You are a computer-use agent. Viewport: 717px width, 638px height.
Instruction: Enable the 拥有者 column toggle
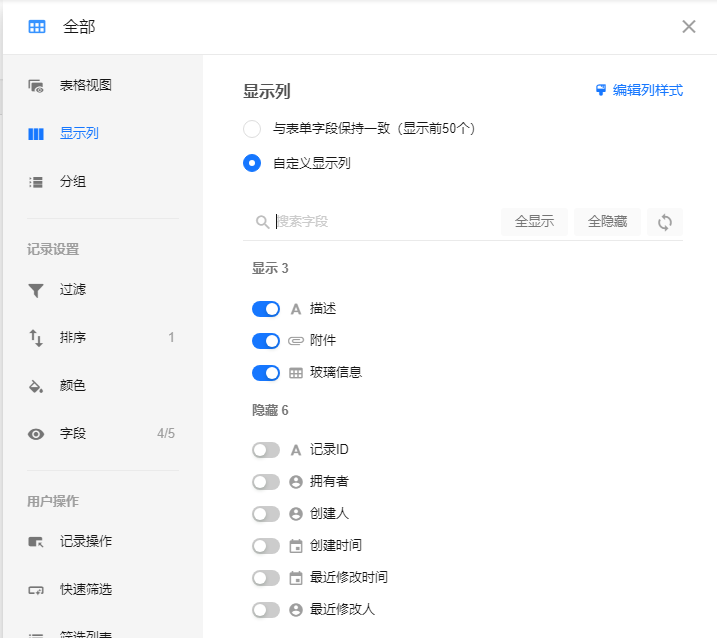tap(266, 482)
